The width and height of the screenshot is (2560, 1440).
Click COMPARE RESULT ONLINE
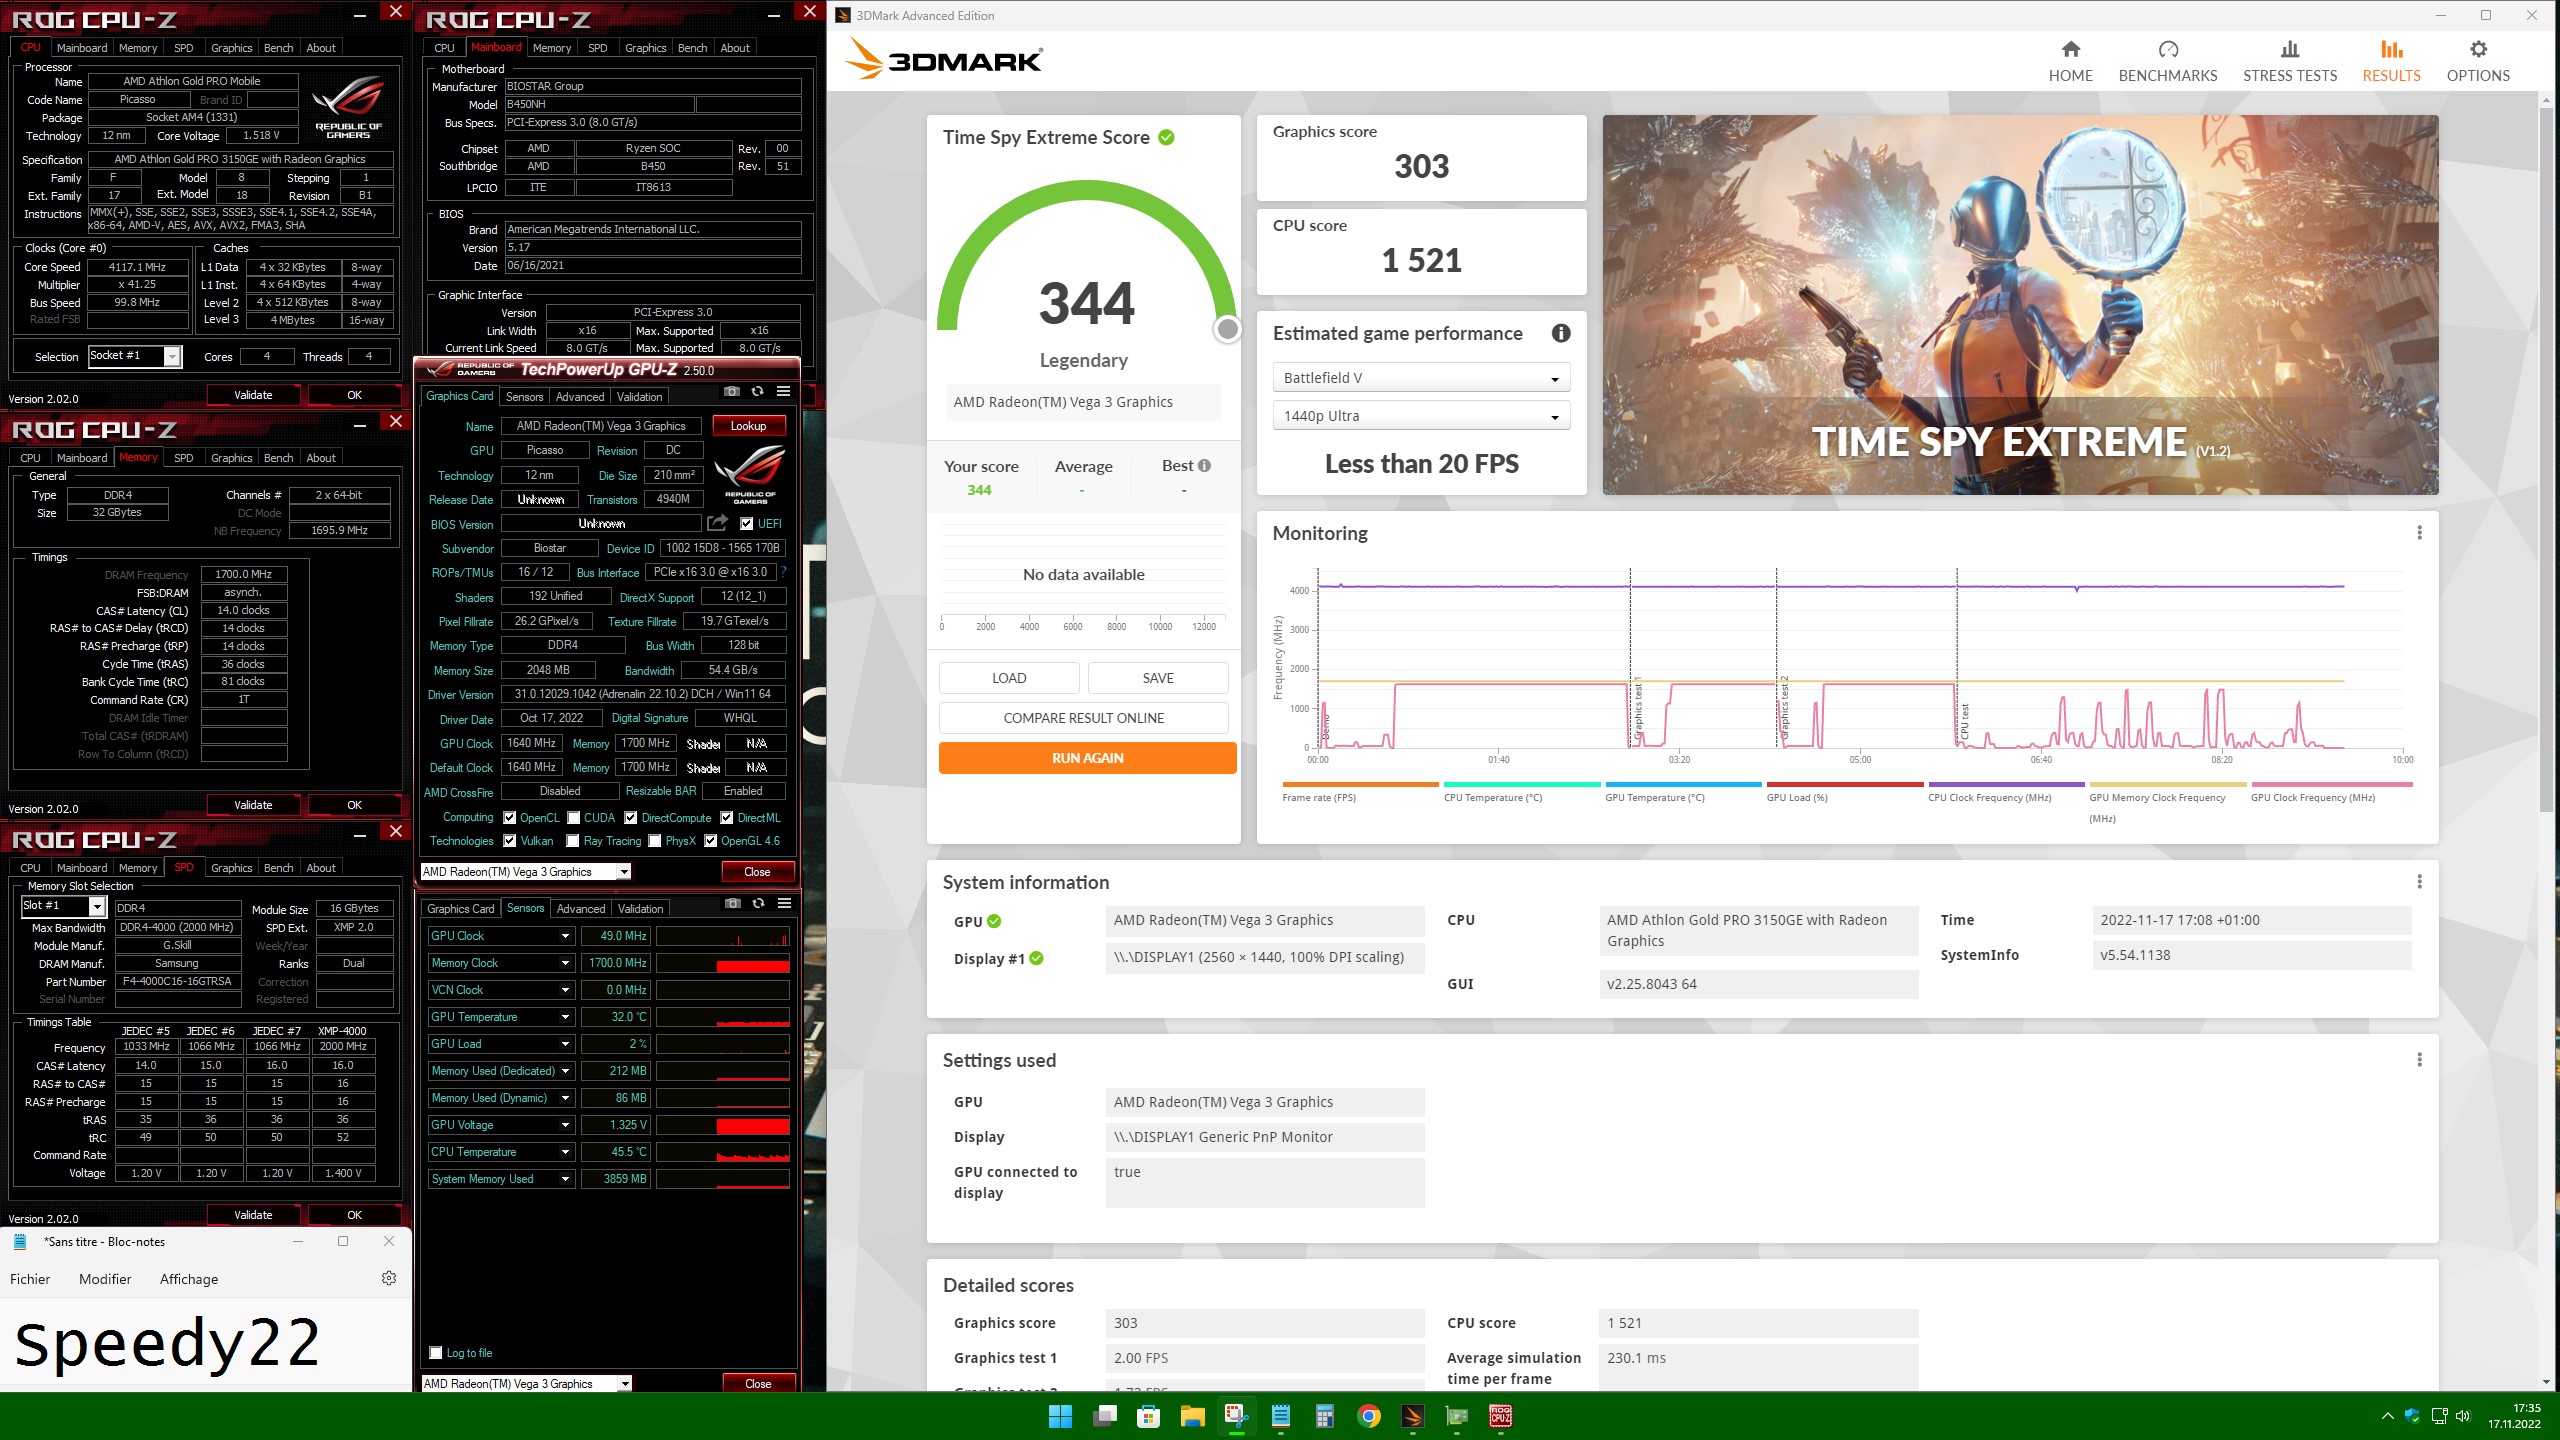1083,718
